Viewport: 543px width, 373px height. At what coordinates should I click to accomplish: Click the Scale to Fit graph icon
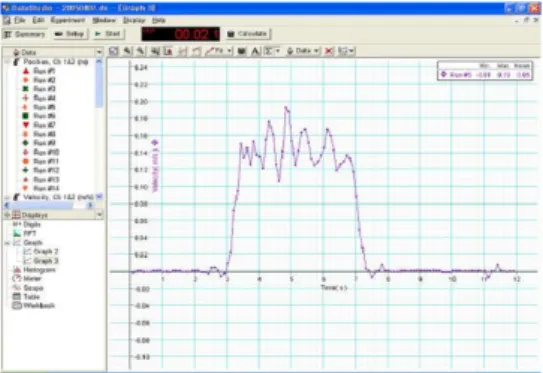click(x=114, y=51)
